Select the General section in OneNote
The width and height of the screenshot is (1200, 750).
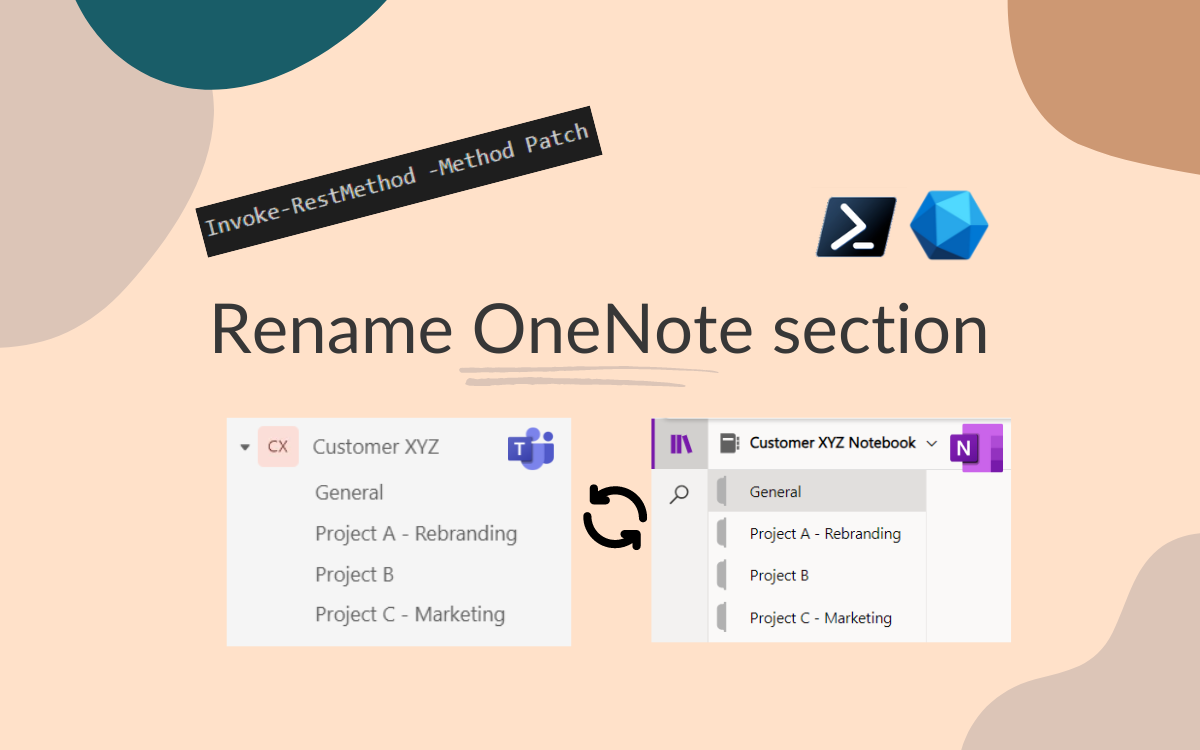(817, 491)
